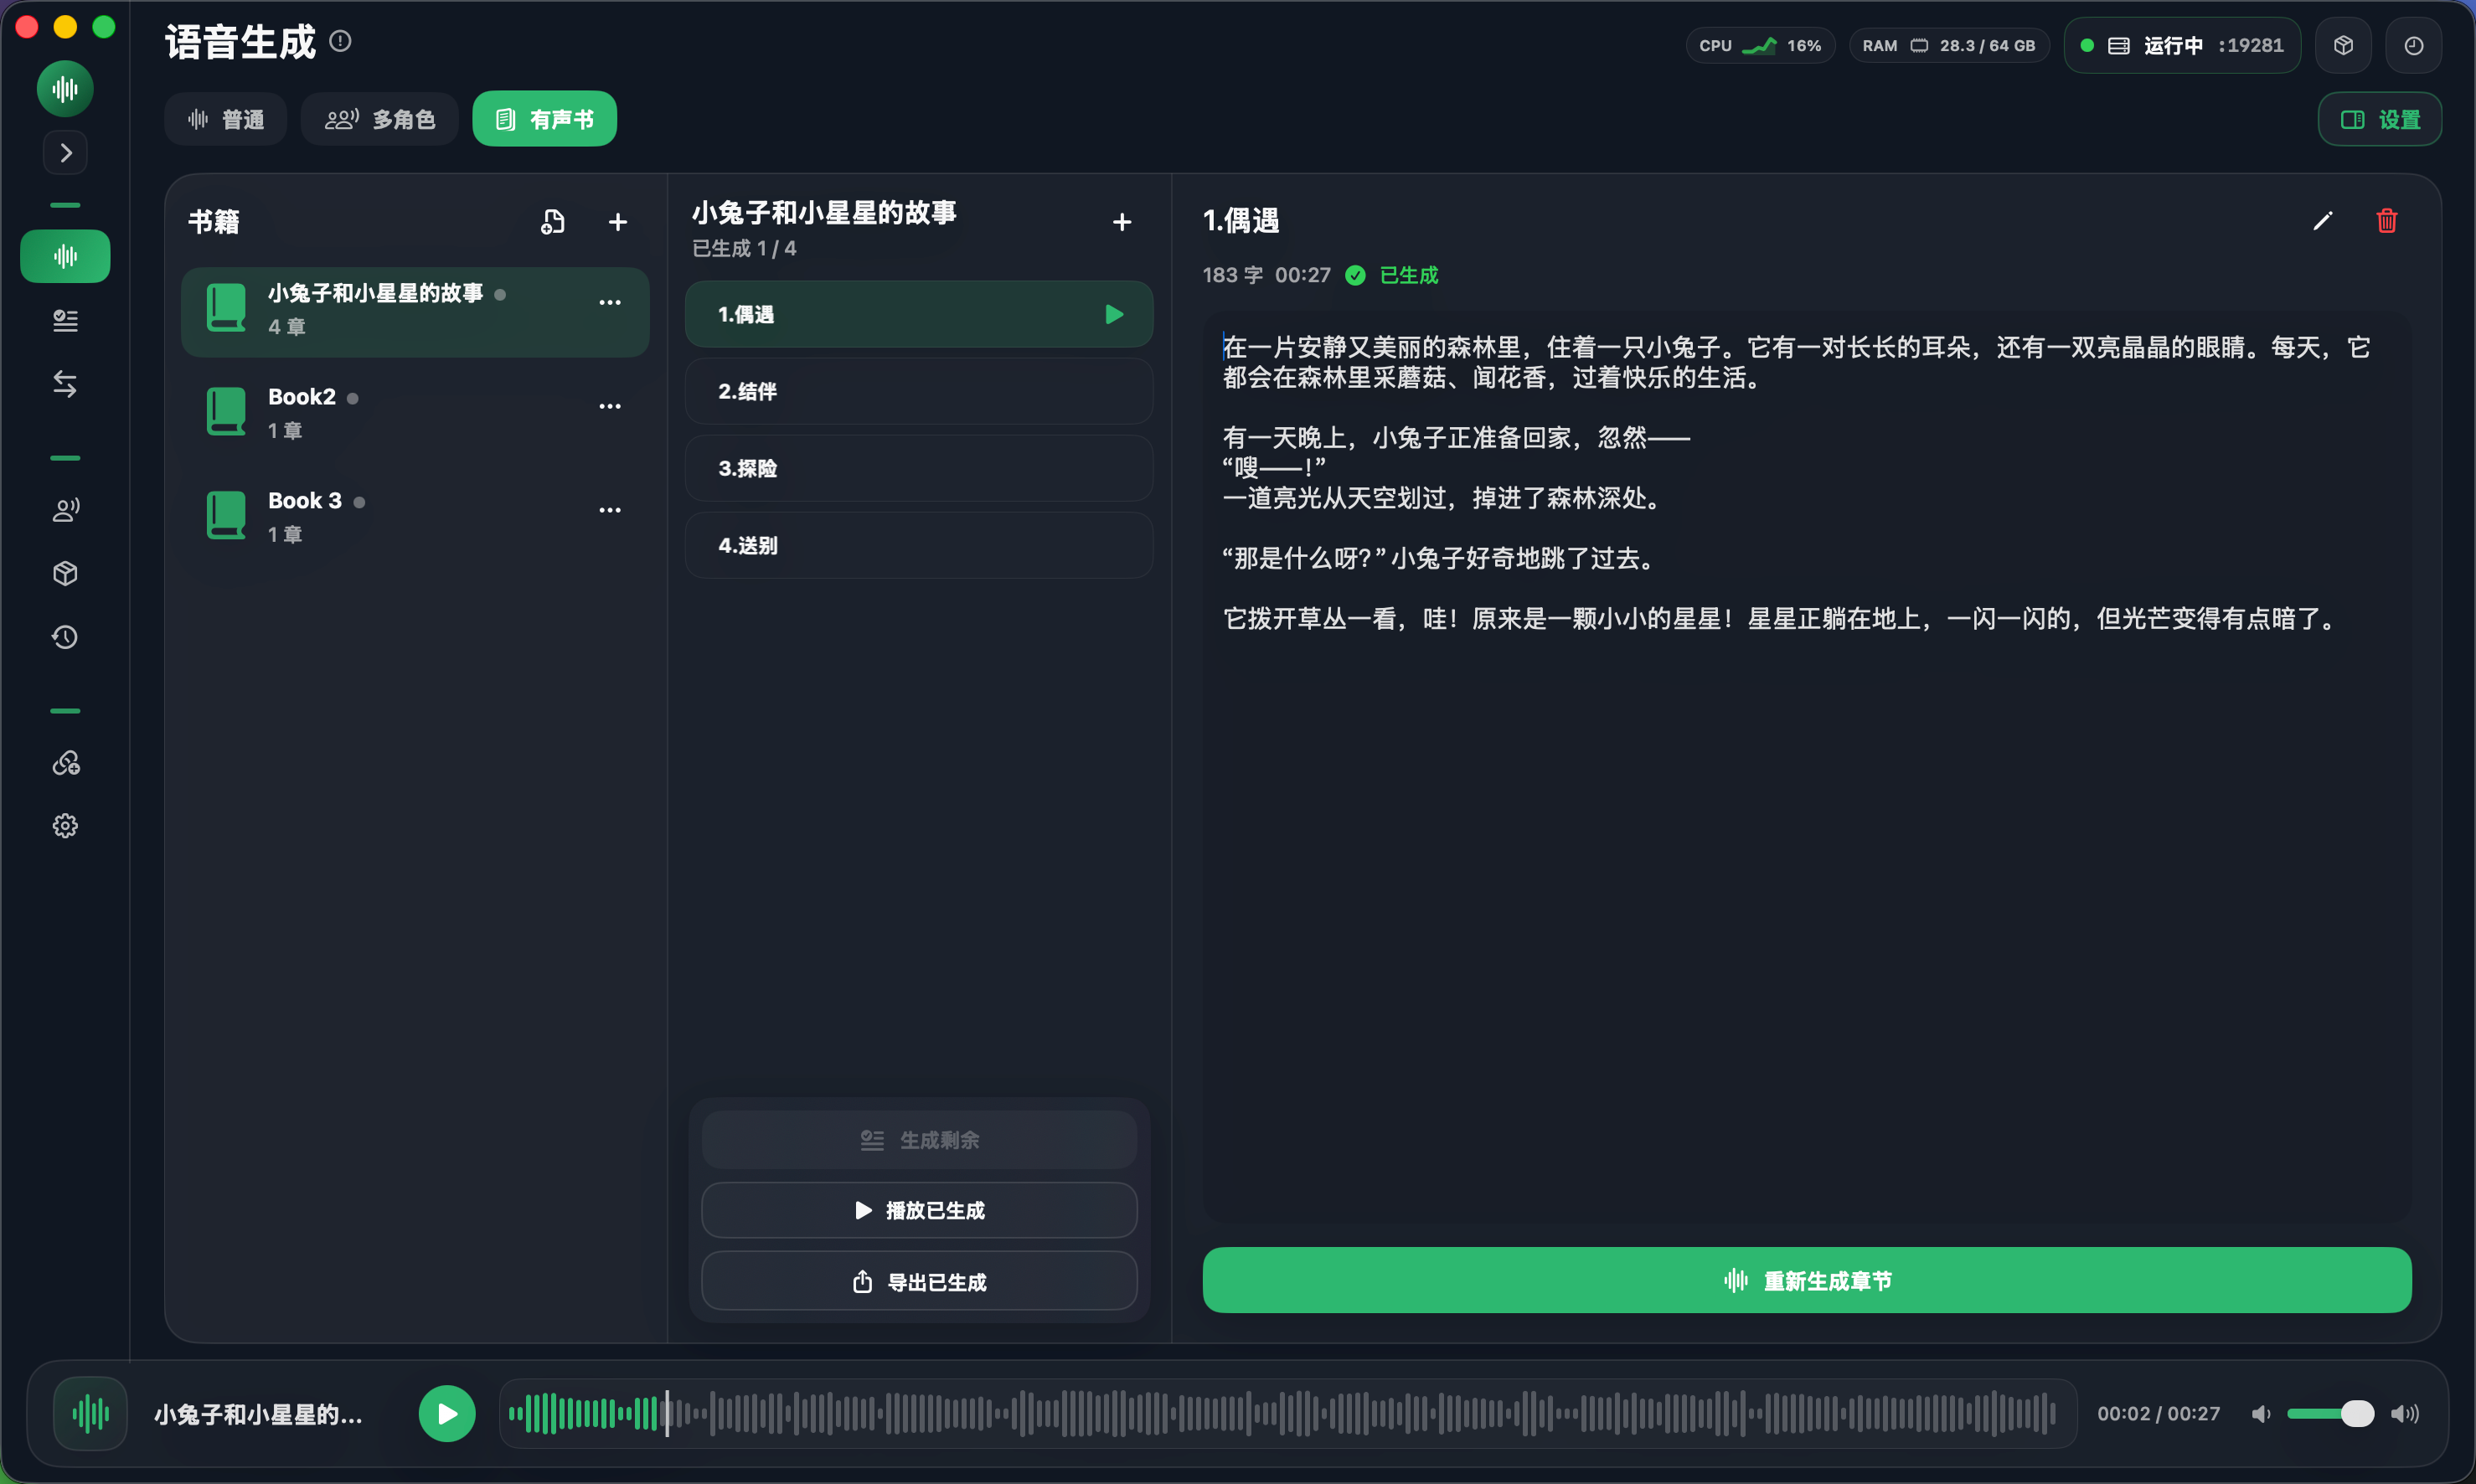The image size is (2476, 1484).
Task: Click the 重新生成章节 button
Action: pos(1807,1281)
